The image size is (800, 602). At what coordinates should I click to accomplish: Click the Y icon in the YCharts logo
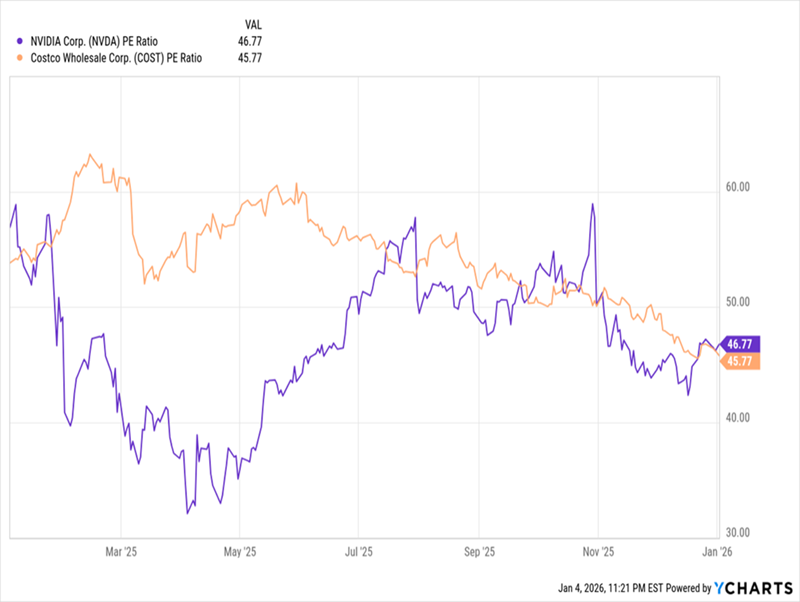pos(721,587)
